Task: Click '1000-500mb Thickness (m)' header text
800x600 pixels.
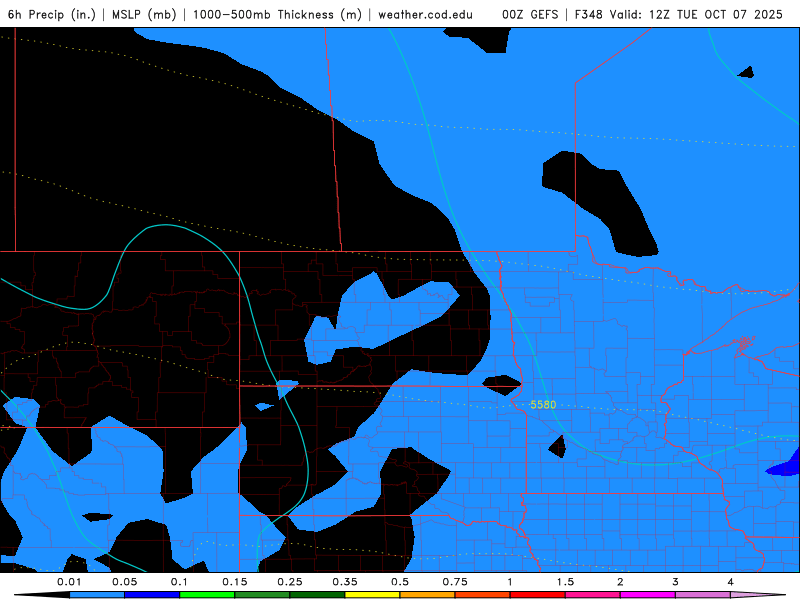Action: click(x=277, y=14)
